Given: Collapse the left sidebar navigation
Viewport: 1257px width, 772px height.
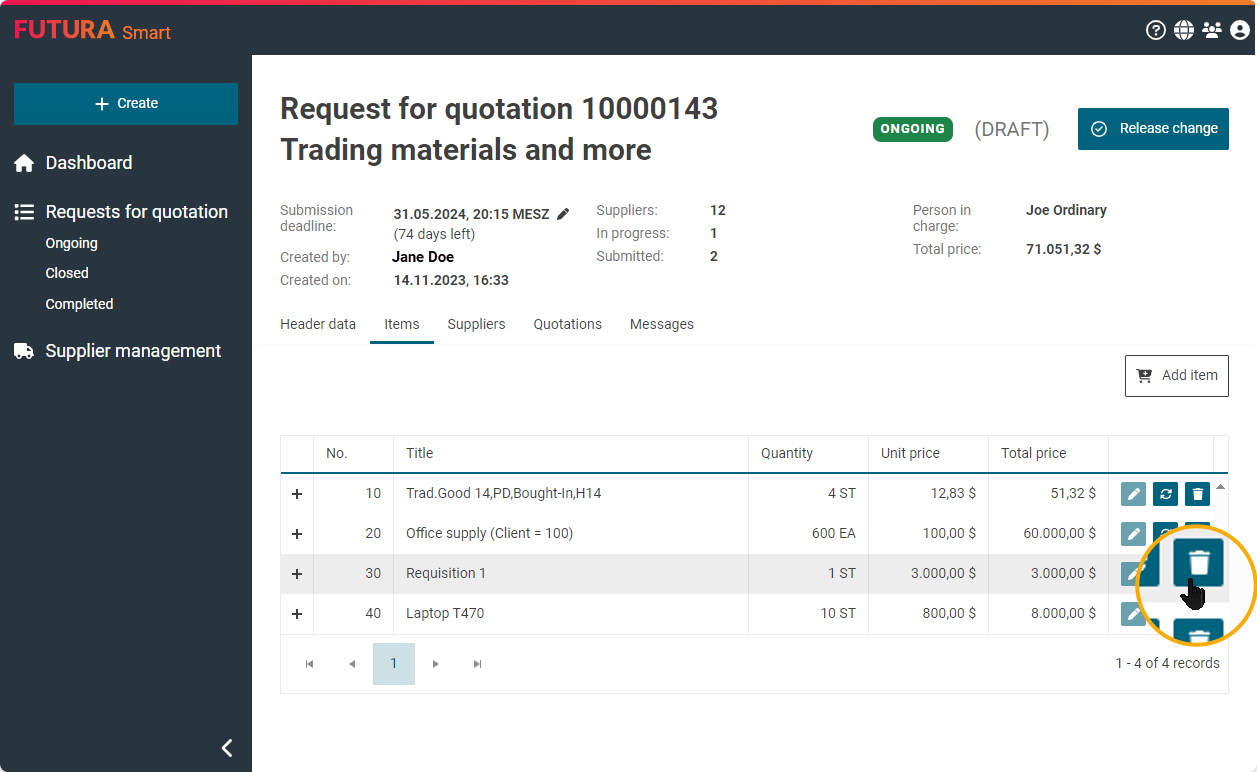Looking at the screenshot, I should 227,748.
